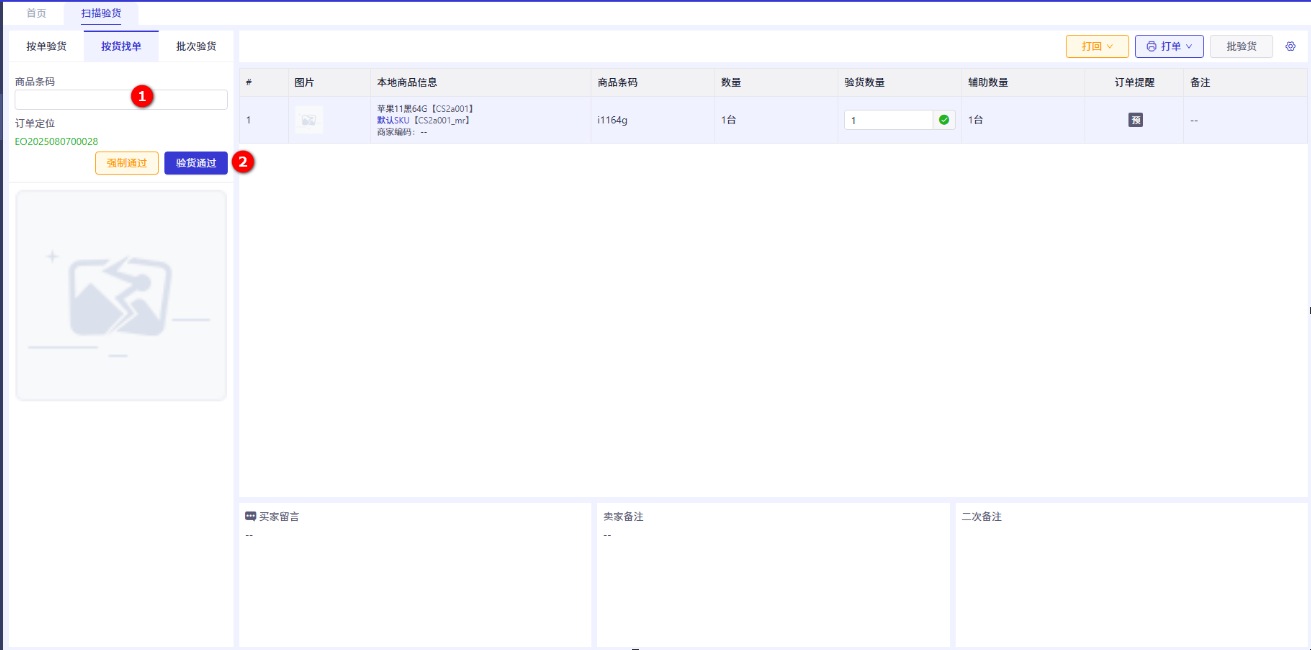The width and height of the screenshot is (1311, 650).
Task: Click the 订单提醒 column header
Action: pyautogui.click(x=1135, y=82)
